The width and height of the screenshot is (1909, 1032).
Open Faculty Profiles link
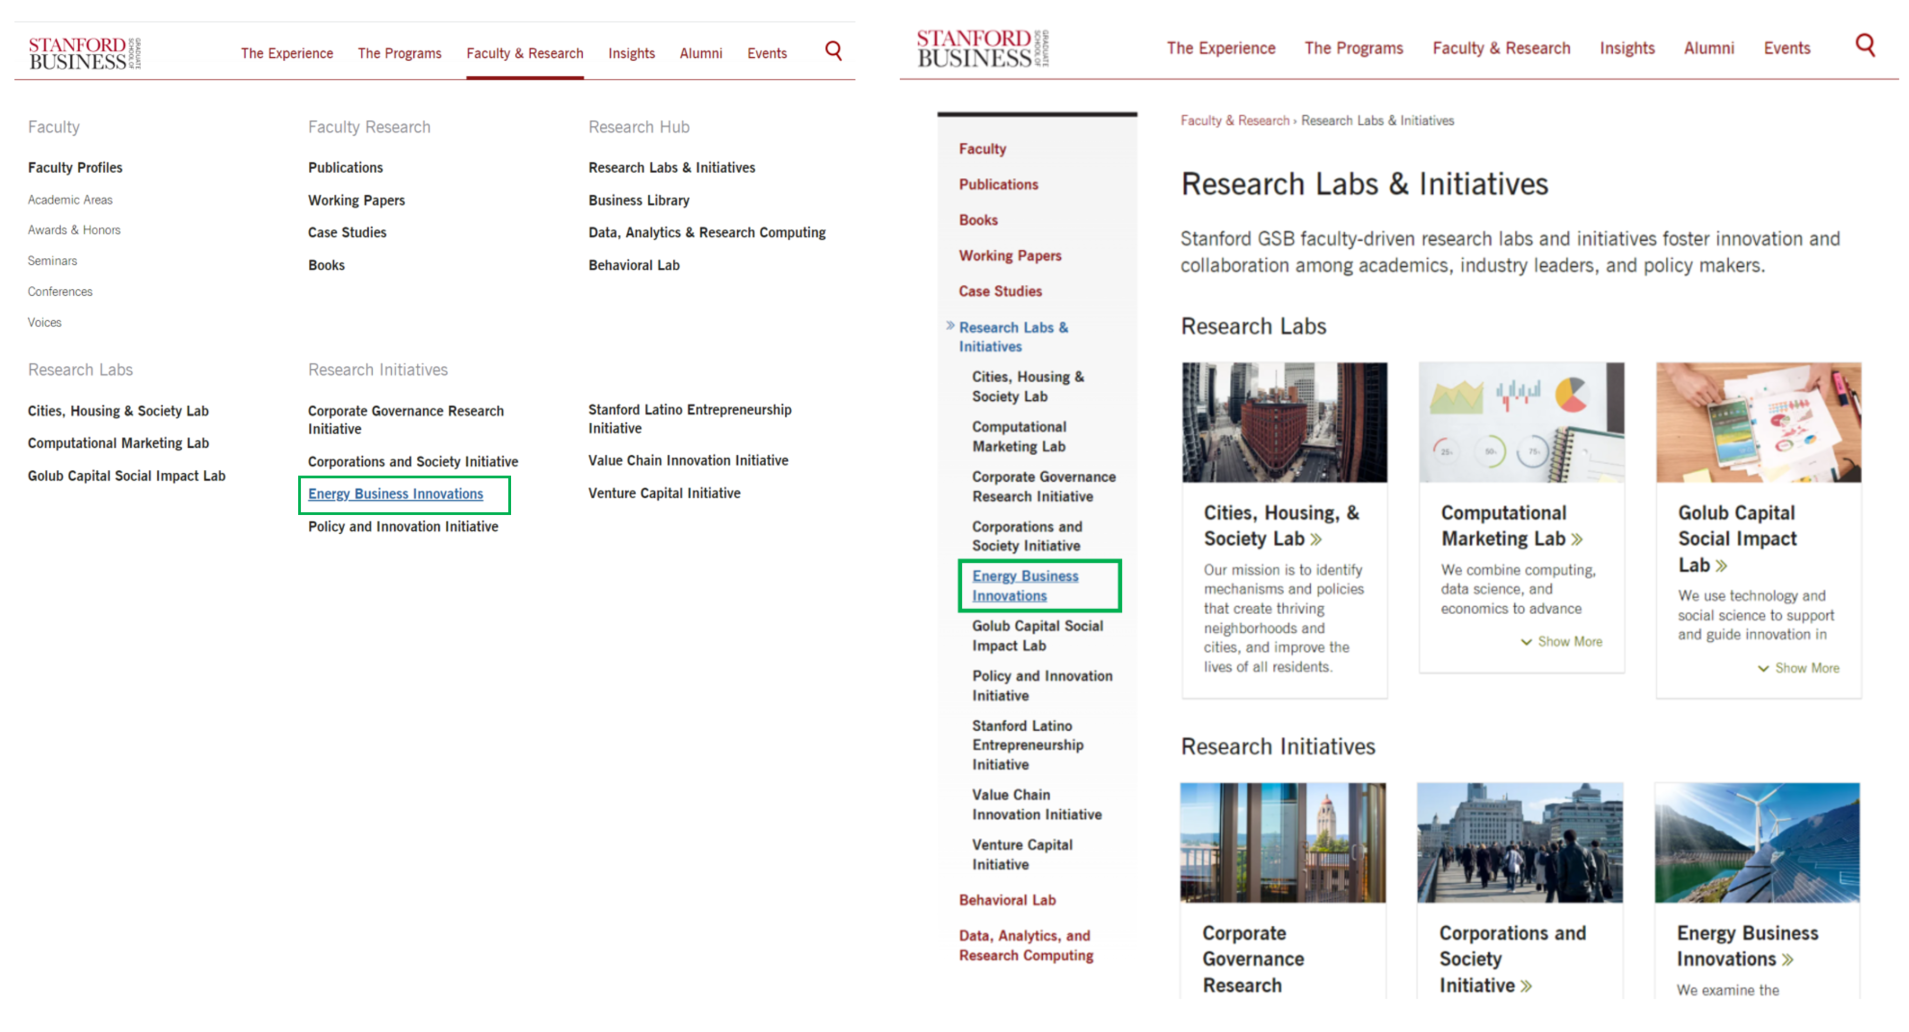point(75,168)
